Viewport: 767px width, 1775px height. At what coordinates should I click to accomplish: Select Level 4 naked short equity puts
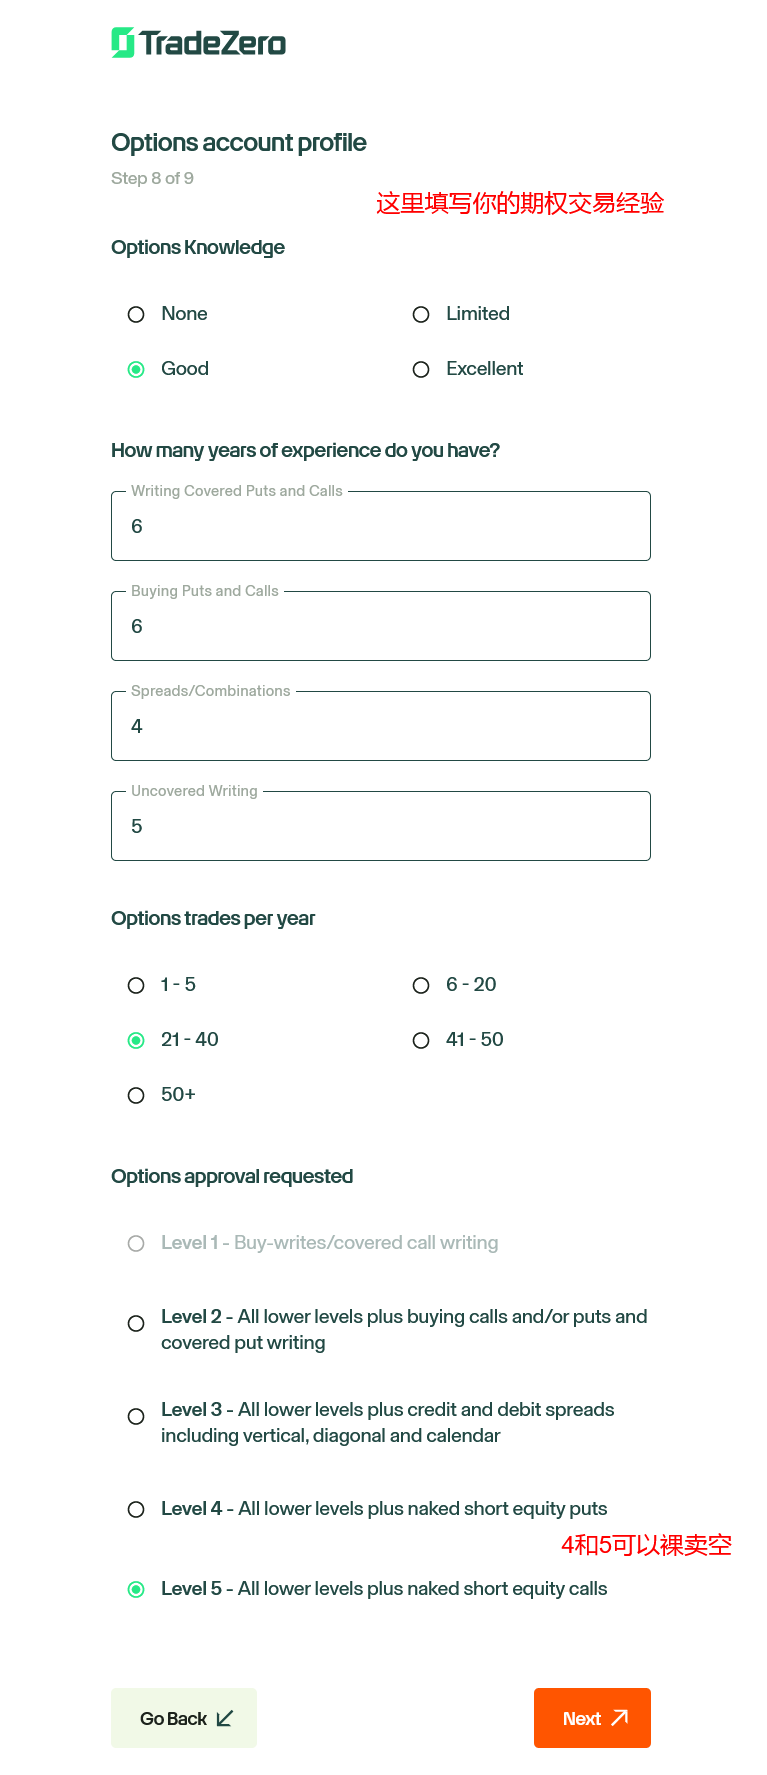click(136, 1509)
